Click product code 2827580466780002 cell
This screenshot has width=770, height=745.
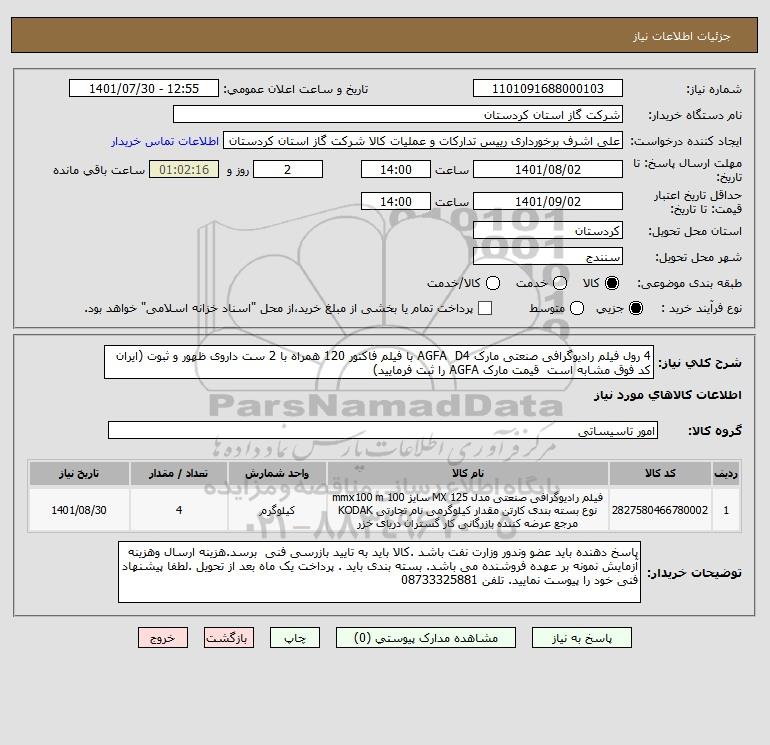660,510
